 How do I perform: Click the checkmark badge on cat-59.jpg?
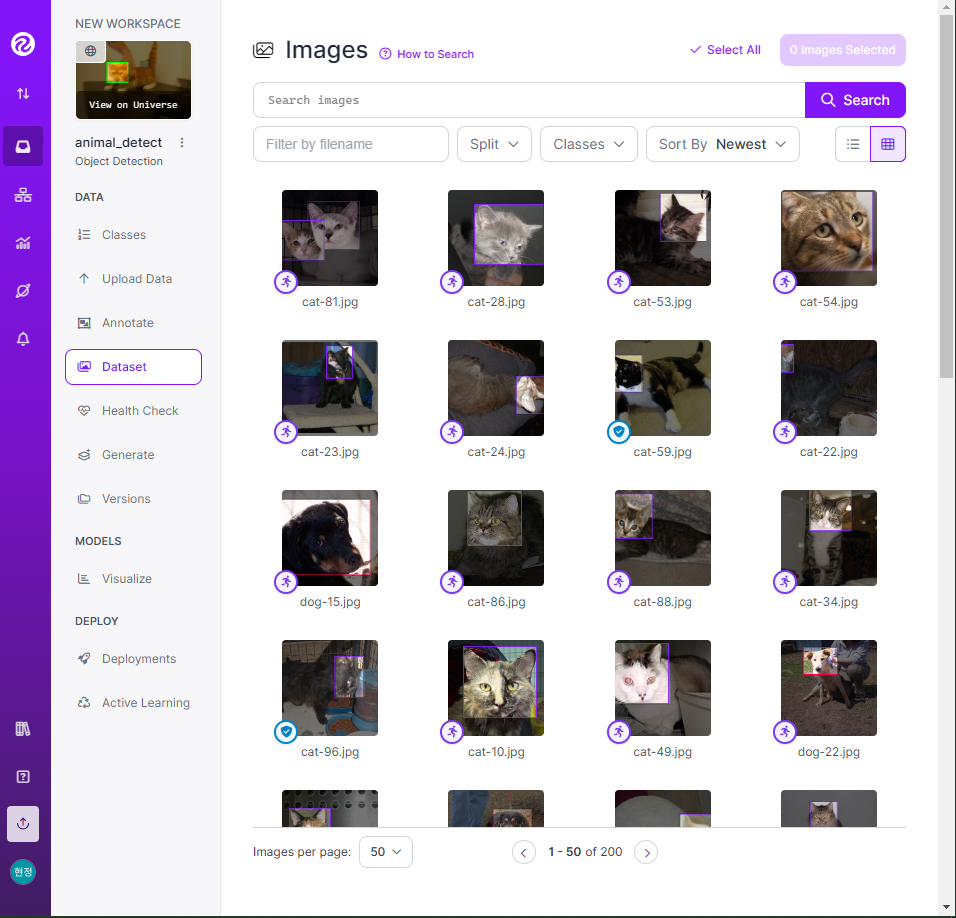tap(619, 432)
